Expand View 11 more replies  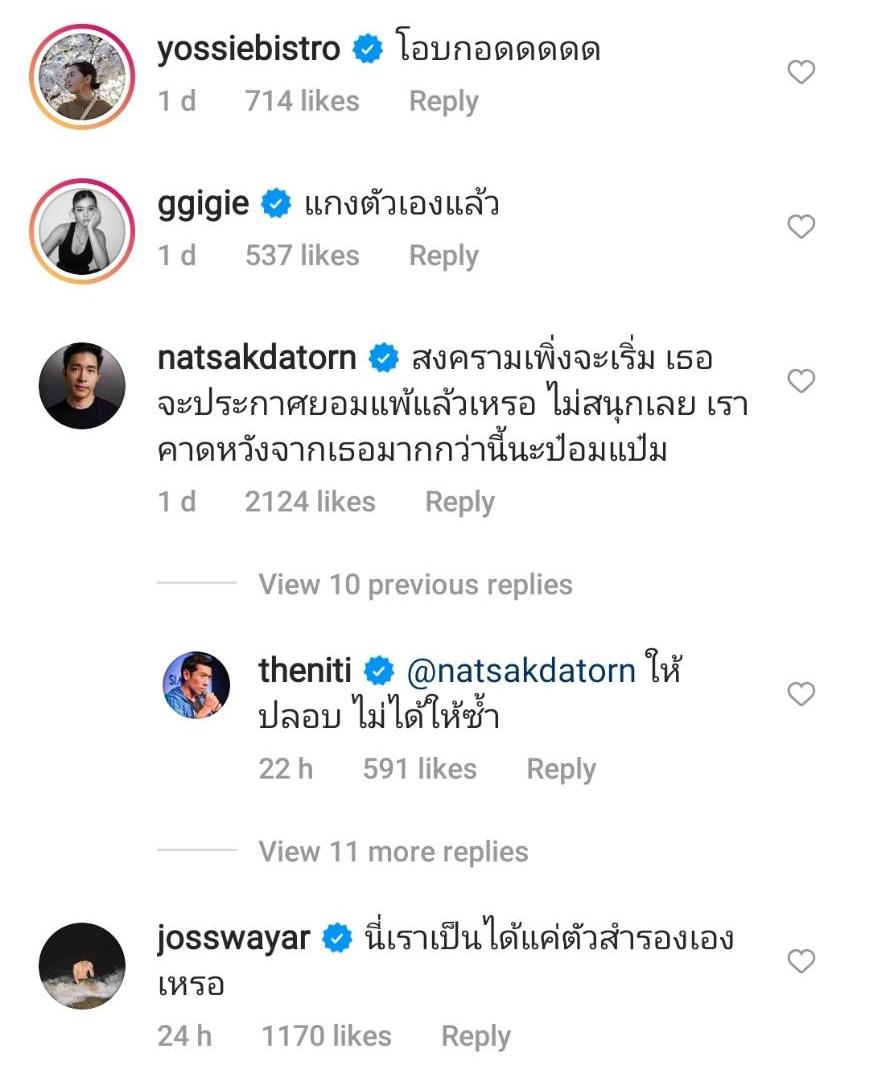tap(393, 852)
